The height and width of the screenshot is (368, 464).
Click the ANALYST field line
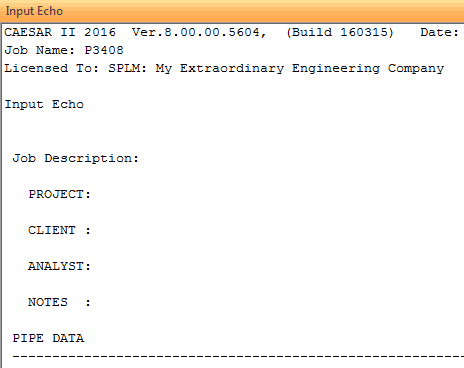click(x=59, y=266)
